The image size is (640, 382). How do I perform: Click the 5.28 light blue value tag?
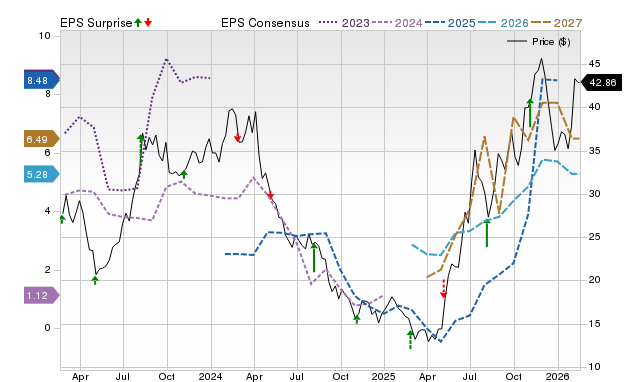point(42,175)
